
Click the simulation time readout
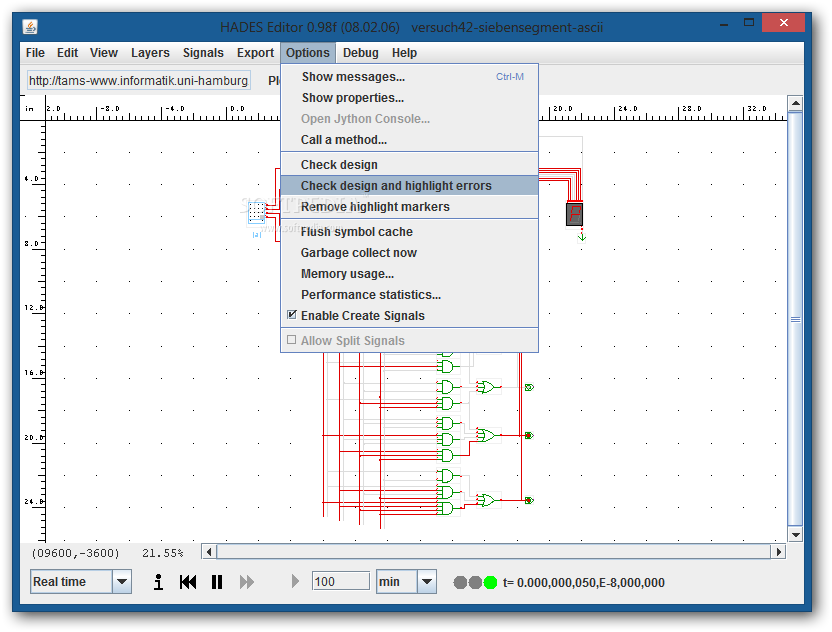pyautogui.click(x=584, y=583)
